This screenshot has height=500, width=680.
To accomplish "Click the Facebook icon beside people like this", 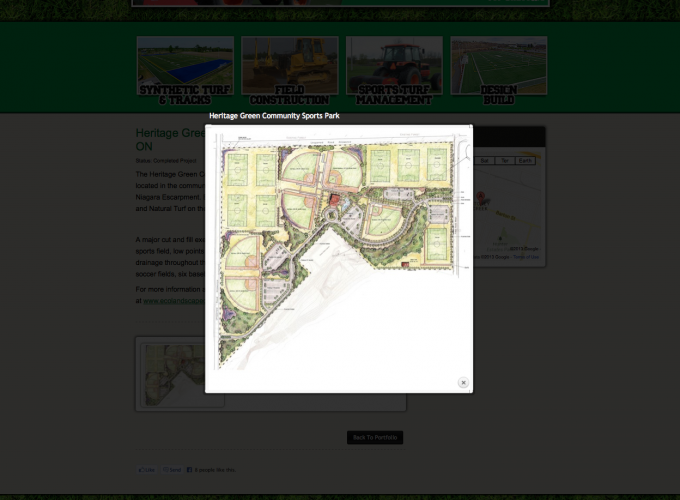I will (x=189, y=469).
